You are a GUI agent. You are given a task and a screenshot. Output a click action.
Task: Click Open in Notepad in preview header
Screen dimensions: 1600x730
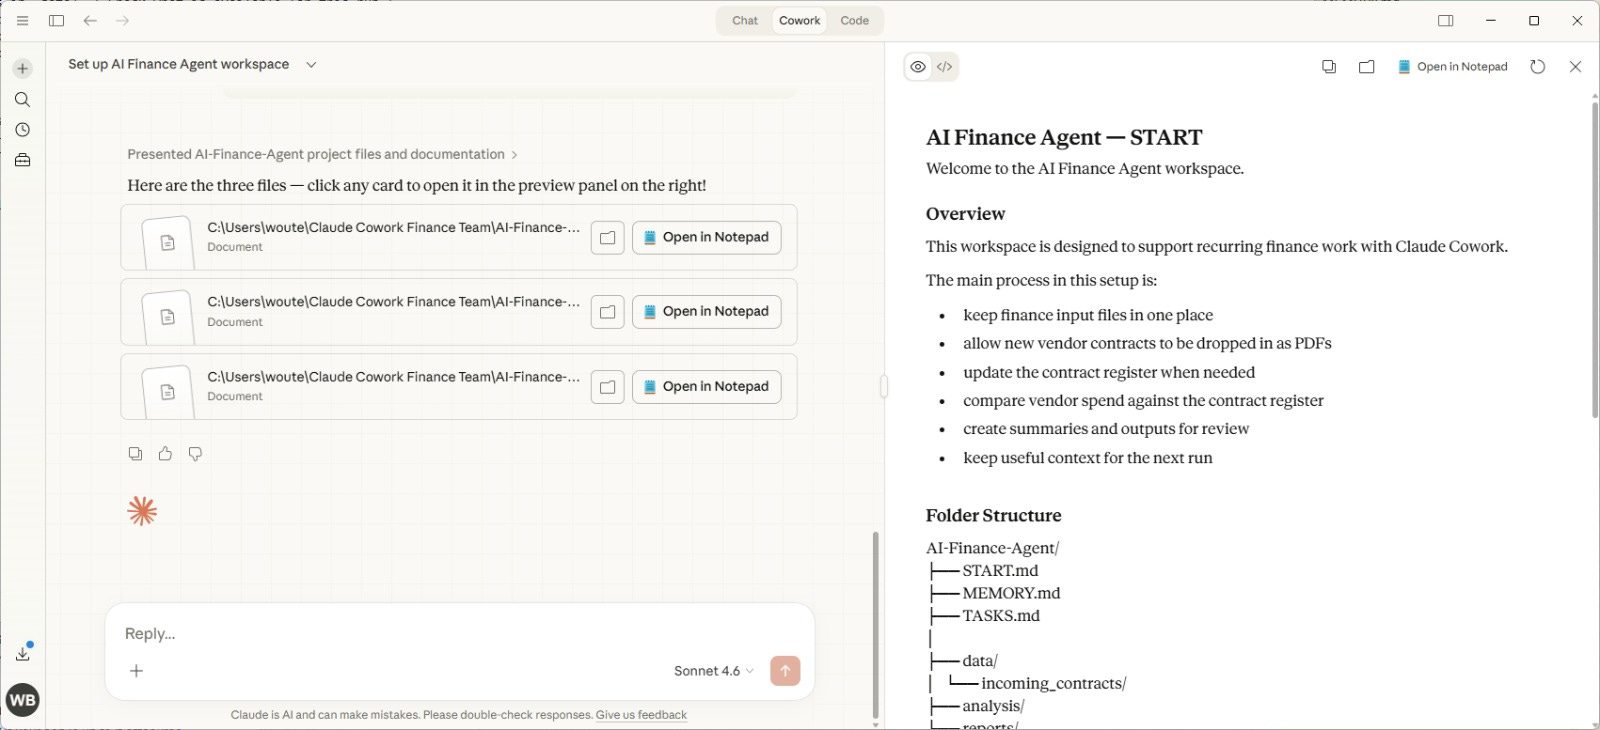(1453, 67)
